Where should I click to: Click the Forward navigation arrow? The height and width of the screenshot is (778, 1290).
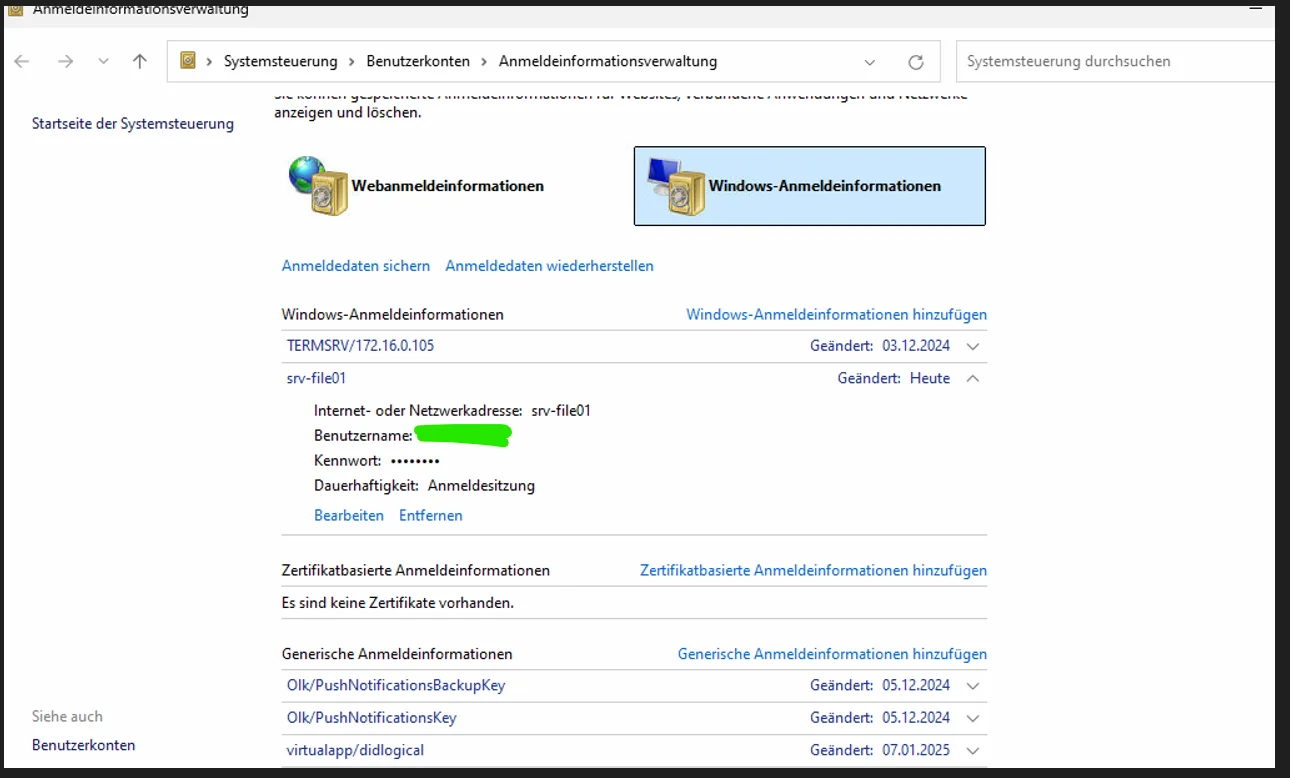point(65,61)
